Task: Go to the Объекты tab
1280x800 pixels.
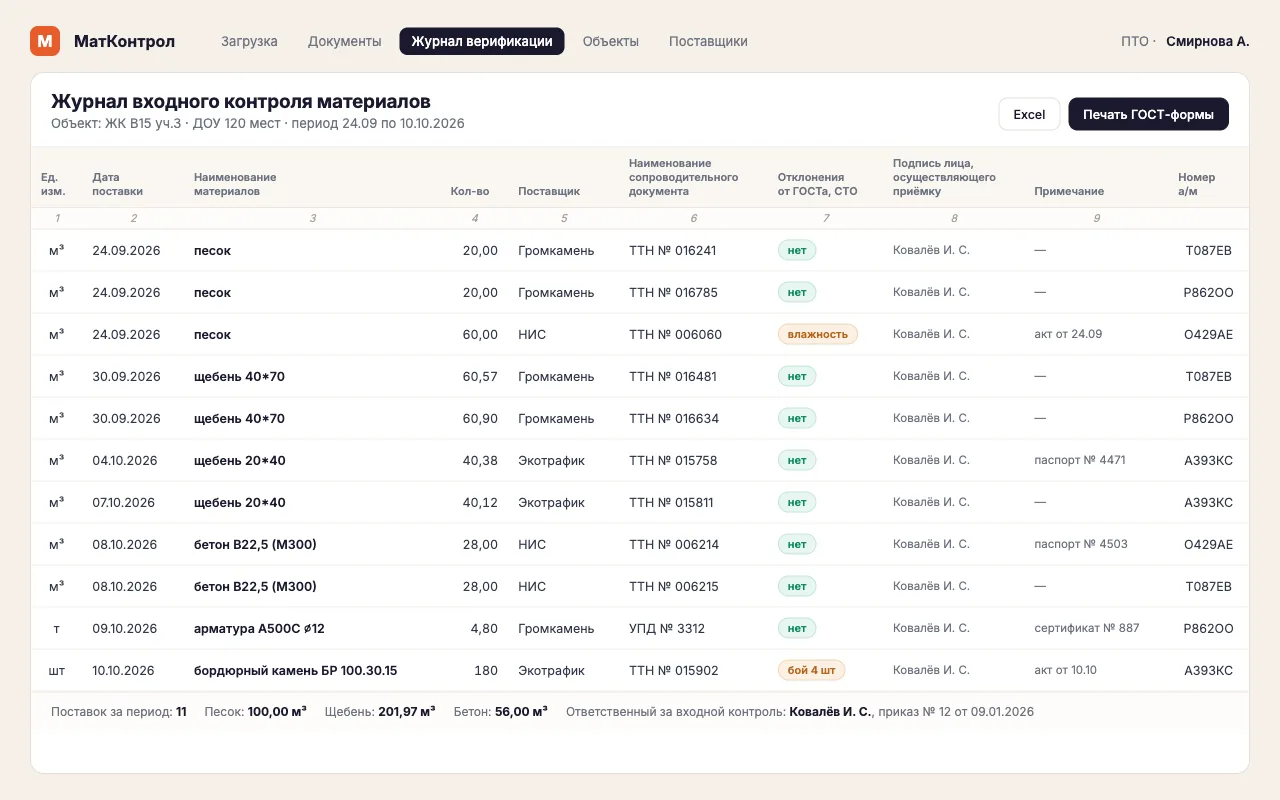Action: (610, 41)
